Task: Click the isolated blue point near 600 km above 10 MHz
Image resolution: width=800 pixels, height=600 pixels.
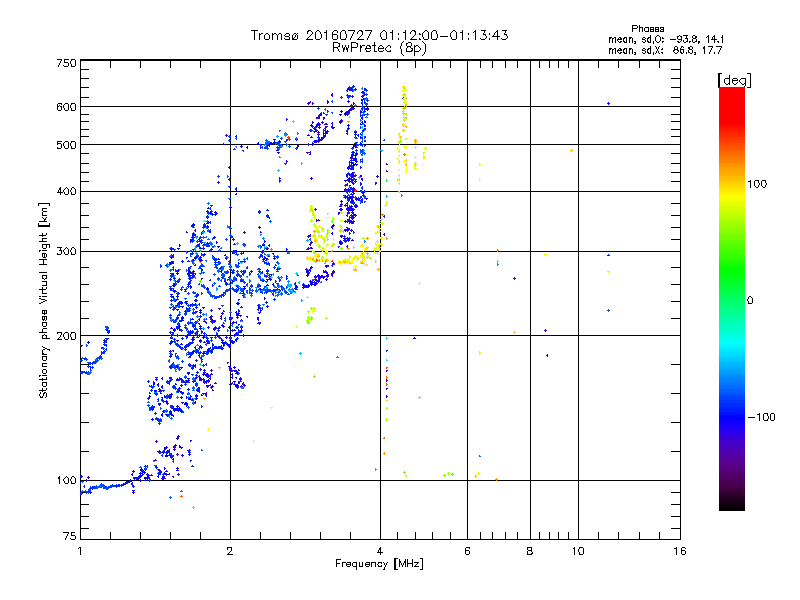Action: (608, 104)
